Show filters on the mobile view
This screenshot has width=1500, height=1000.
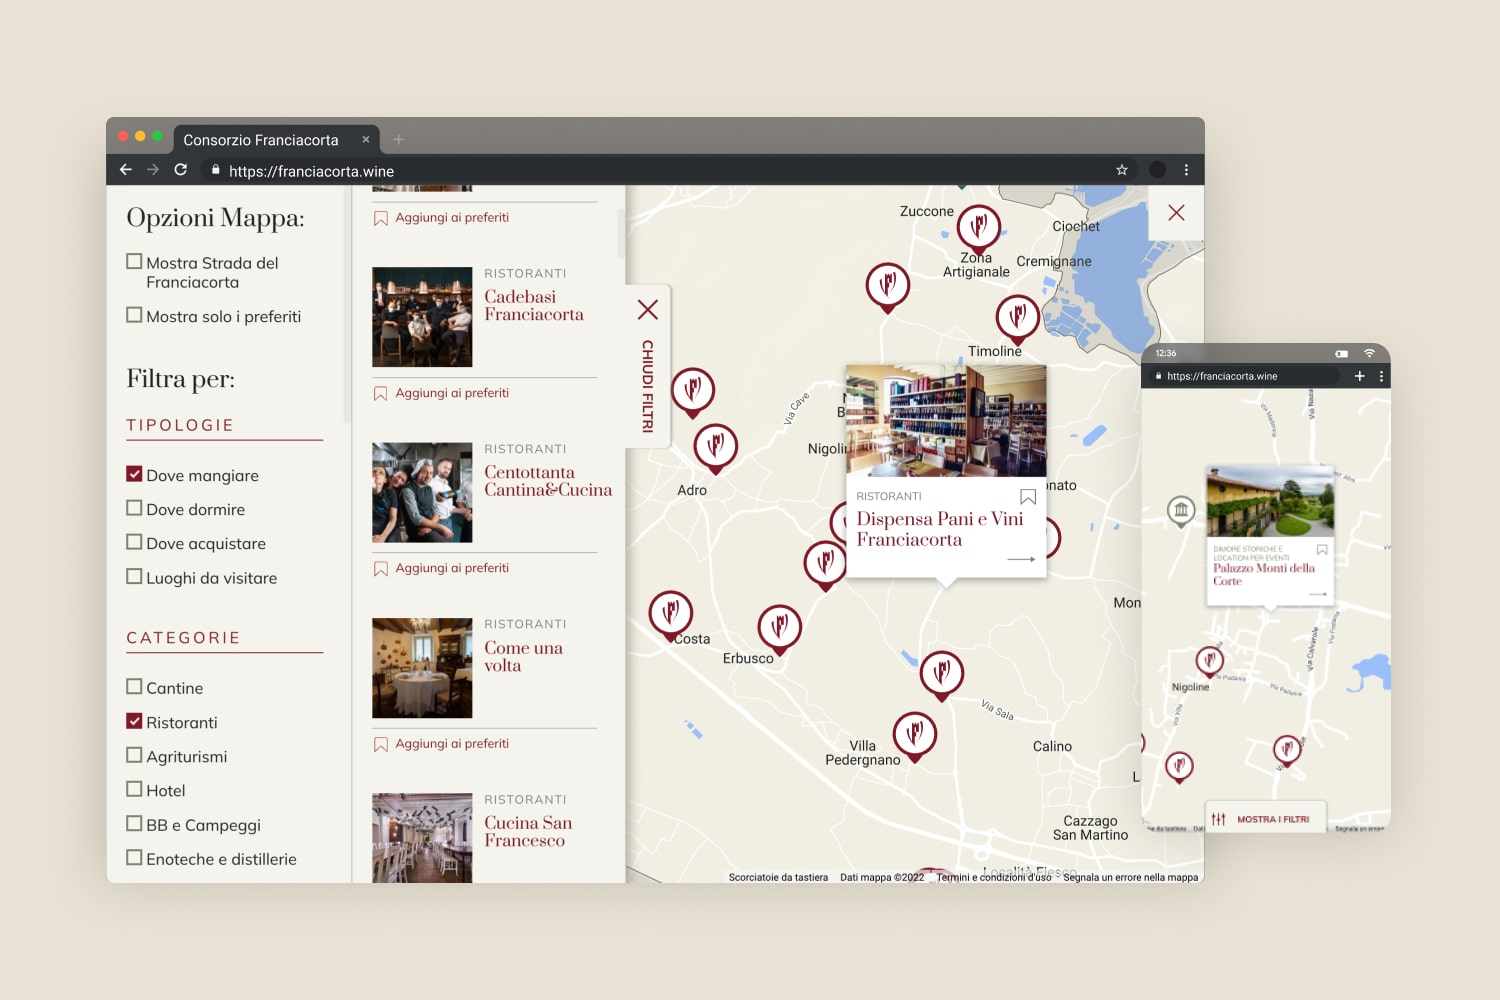click(x=1265, y=819)
